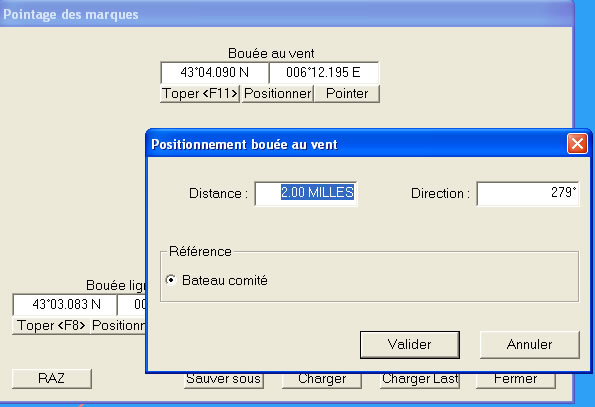Click the Toper <F11> button
Viewport: 595px width, 407px height.
pos(200,93)
